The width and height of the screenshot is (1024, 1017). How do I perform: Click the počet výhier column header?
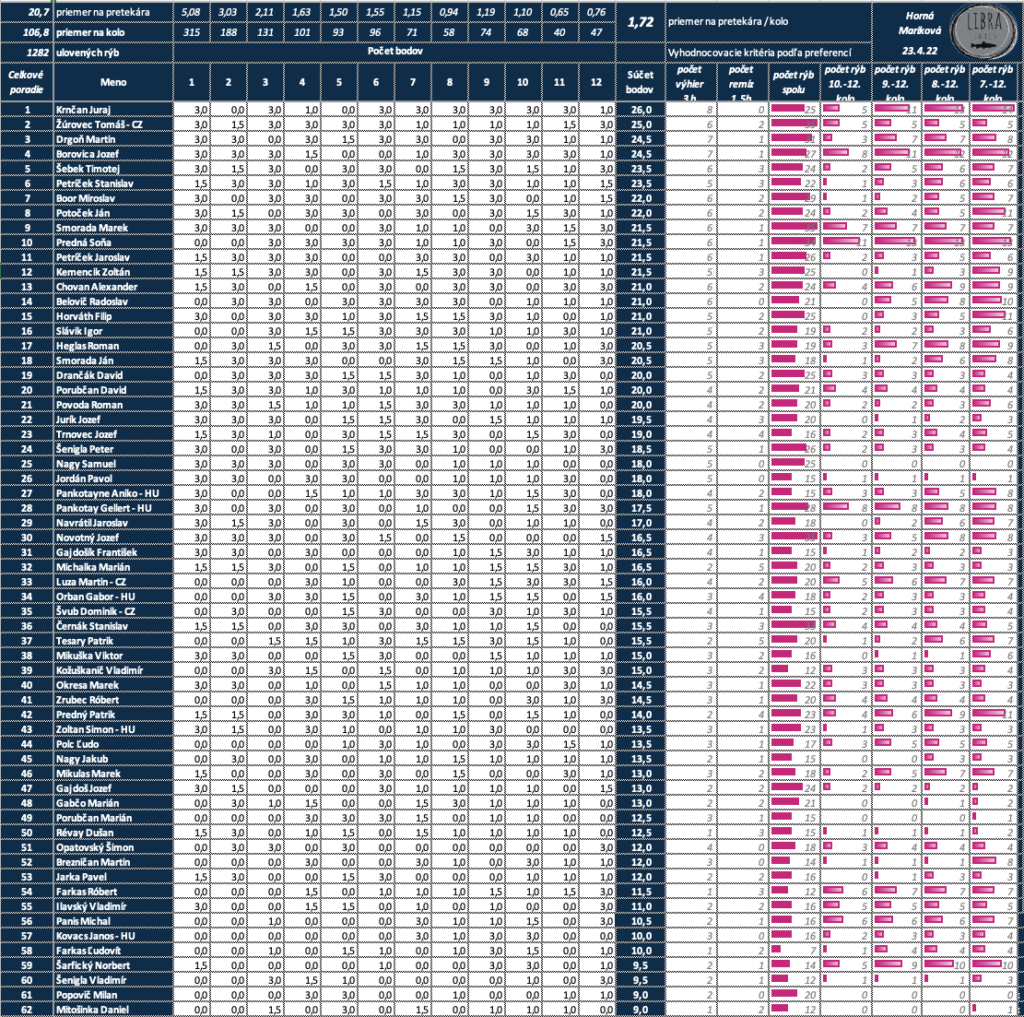(690, 82)
